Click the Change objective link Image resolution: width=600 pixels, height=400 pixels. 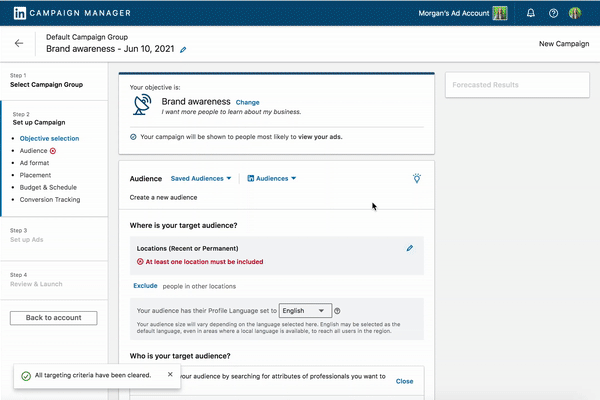(x=247, y=102)
